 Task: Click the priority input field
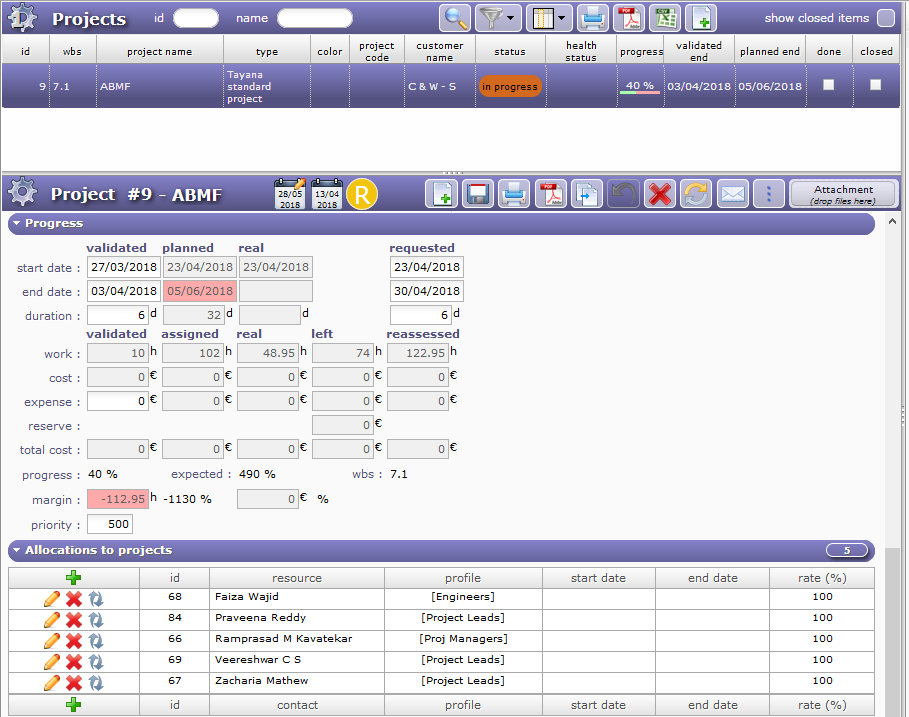(x=109, y=525)
